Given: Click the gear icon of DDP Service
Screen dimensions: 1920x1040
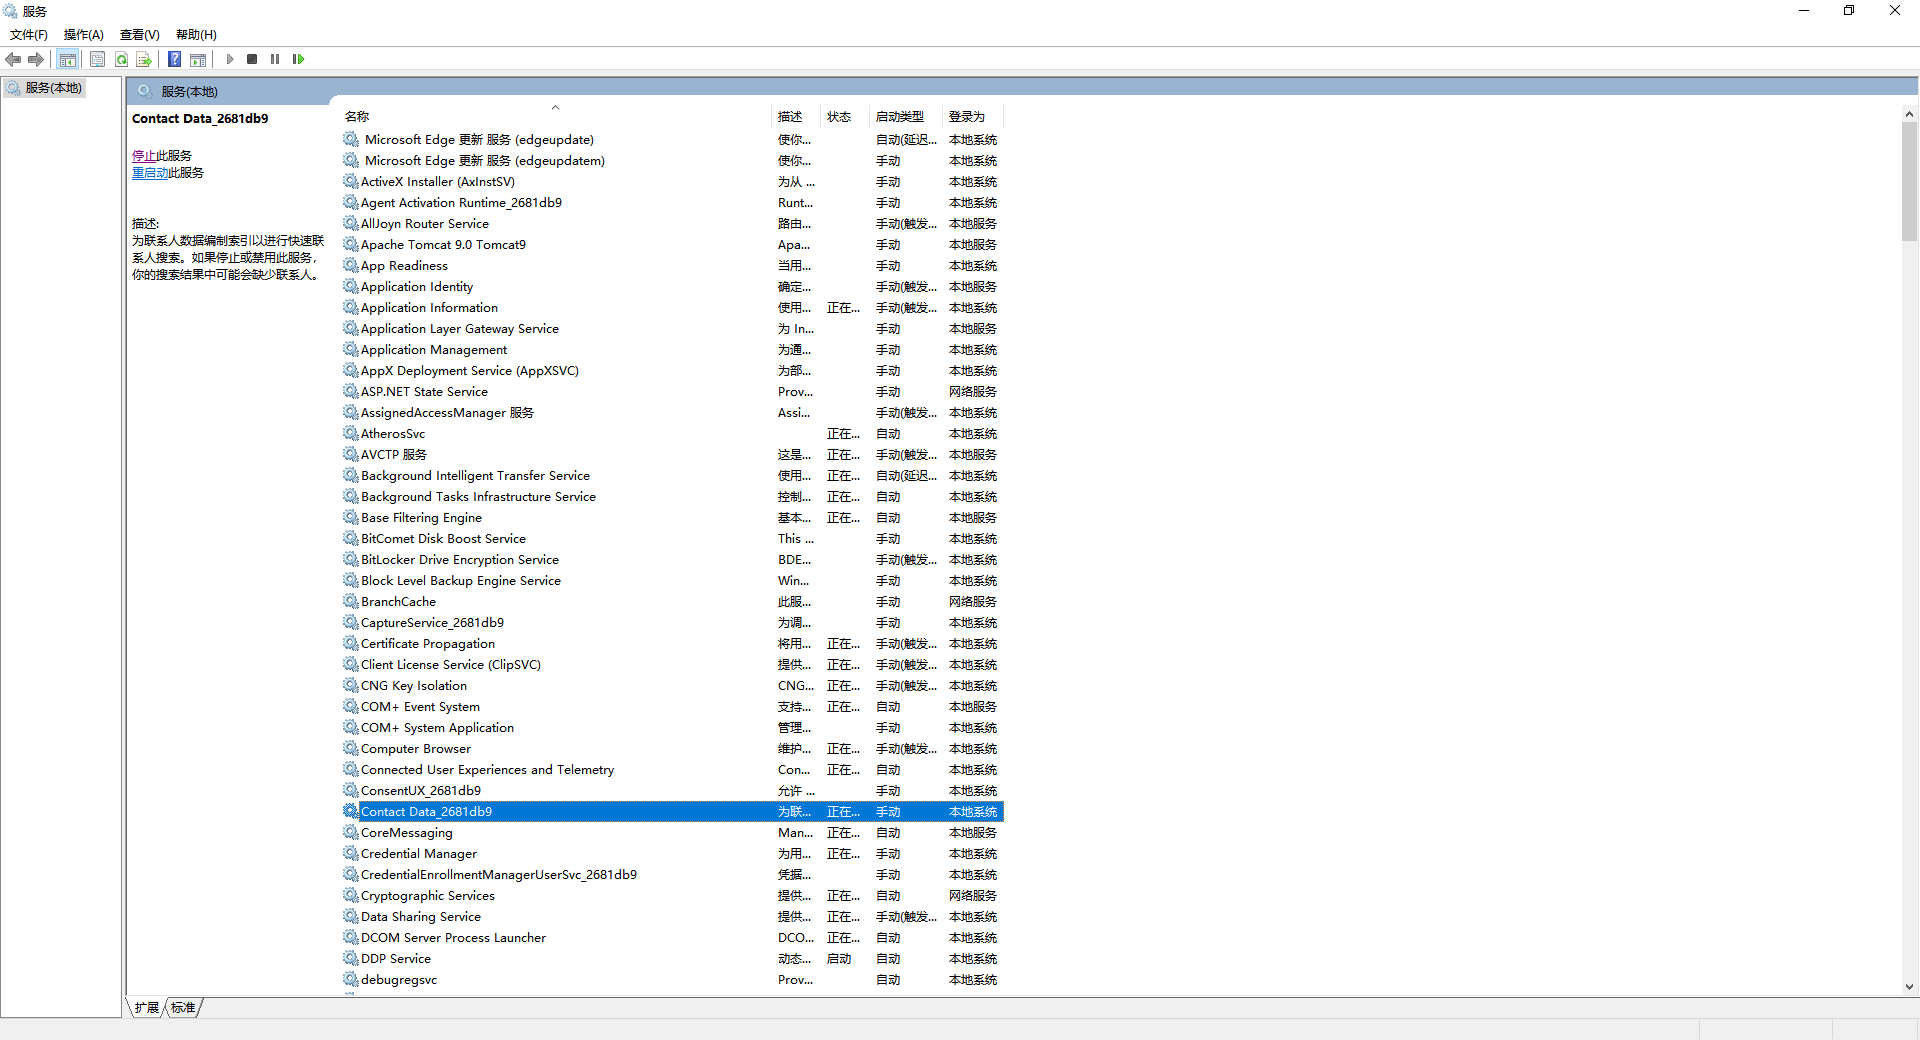Looking at the screenshot, I should point(351,958).
